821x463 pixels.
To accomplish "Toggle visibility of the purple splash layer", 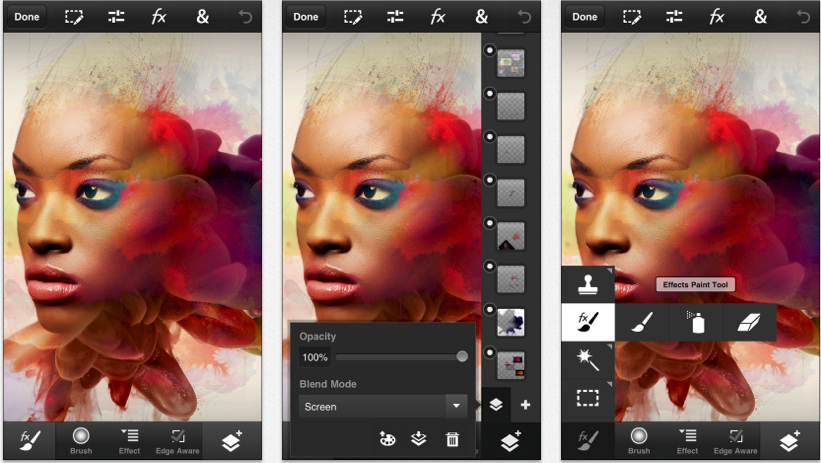I will pyautogui.click(x=490, y=309).
